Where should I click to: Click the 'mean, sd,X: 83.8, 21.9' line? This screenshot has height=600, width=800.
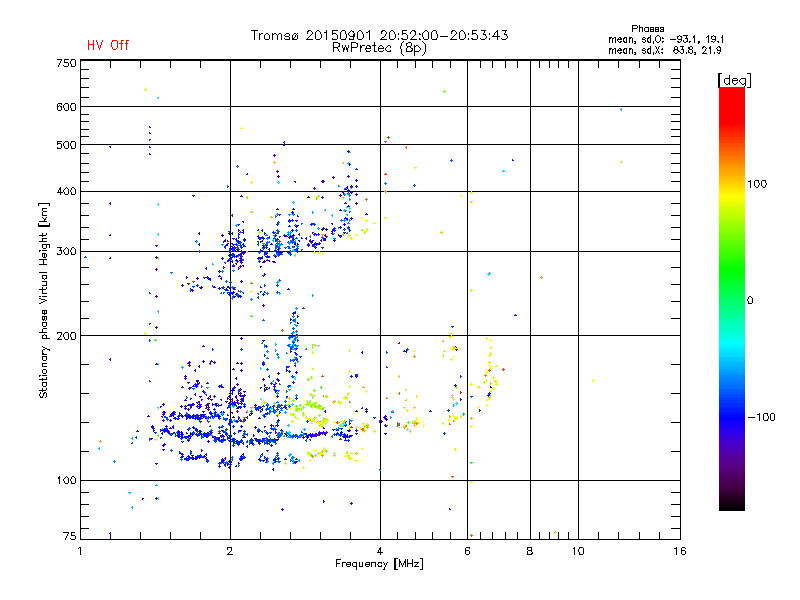665,50
